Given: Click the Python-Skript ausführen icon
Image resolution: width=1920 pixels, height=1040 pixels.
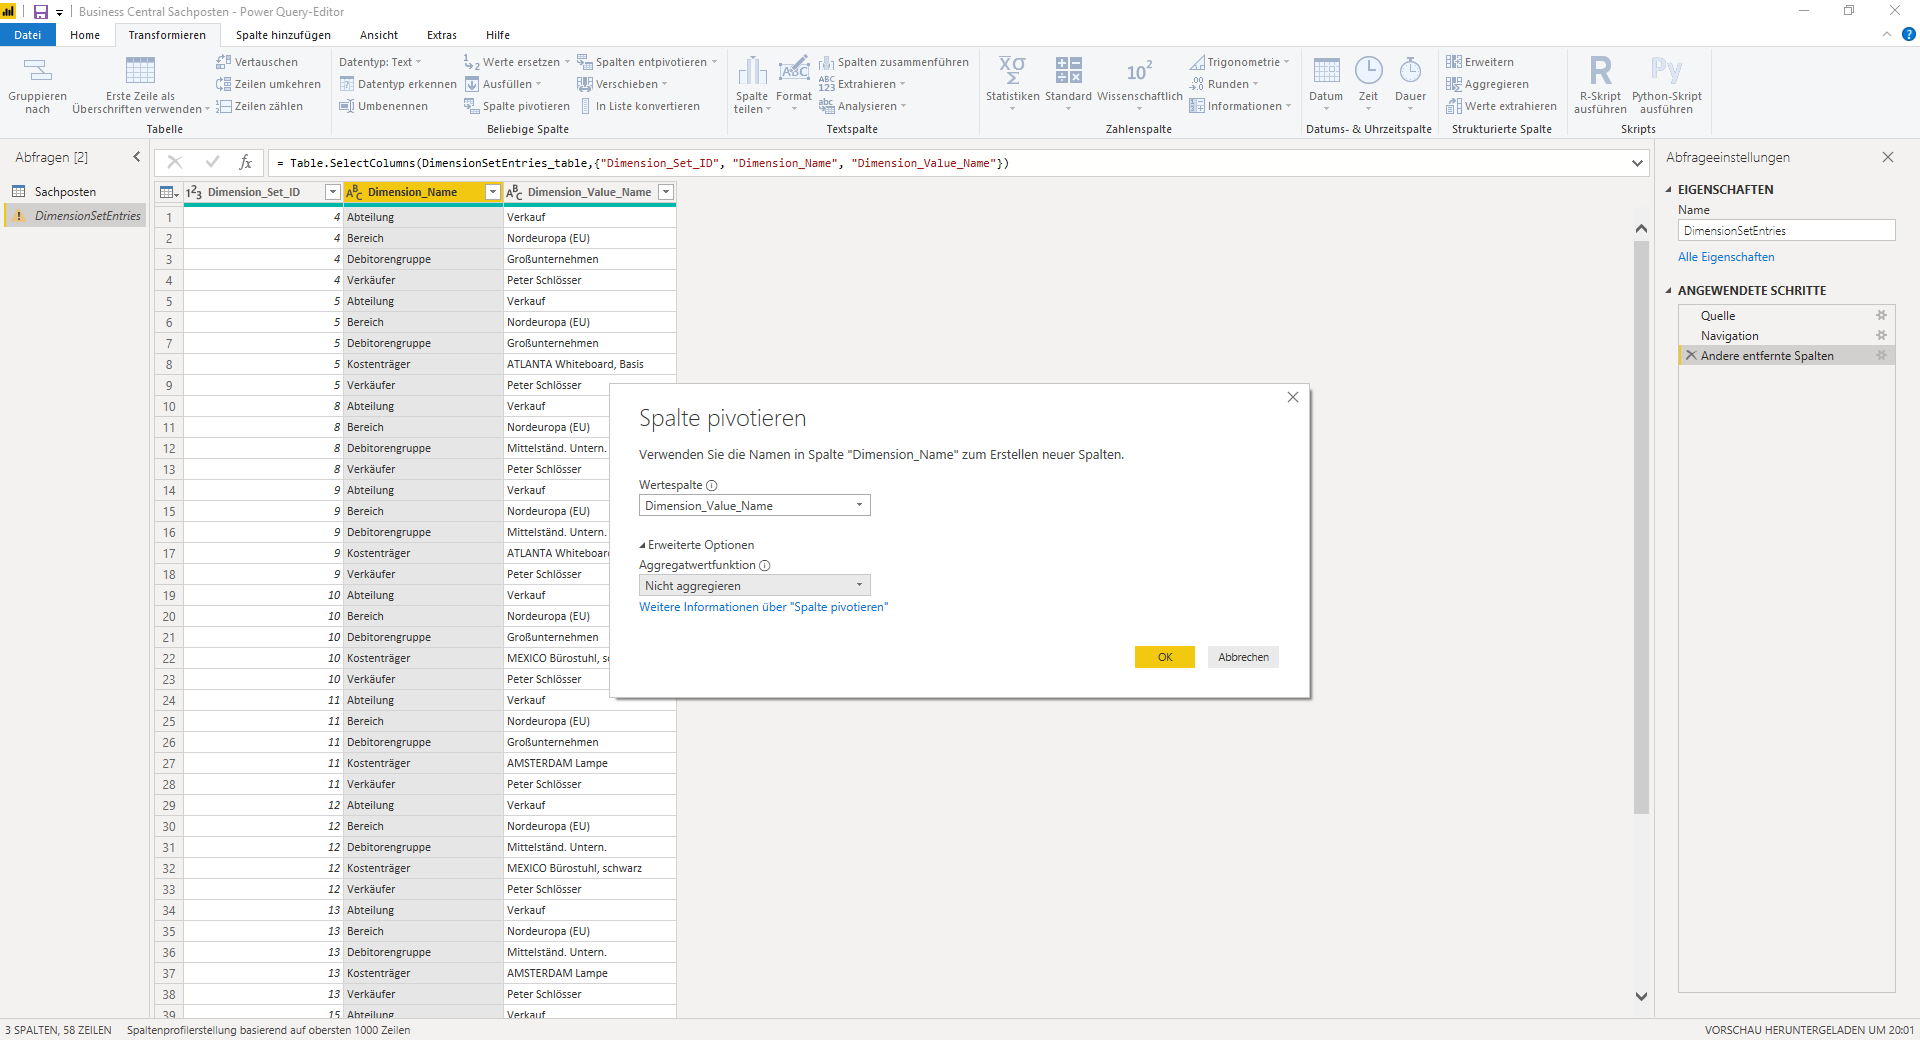Looking at the screenshot, I should coord(1666,71).
